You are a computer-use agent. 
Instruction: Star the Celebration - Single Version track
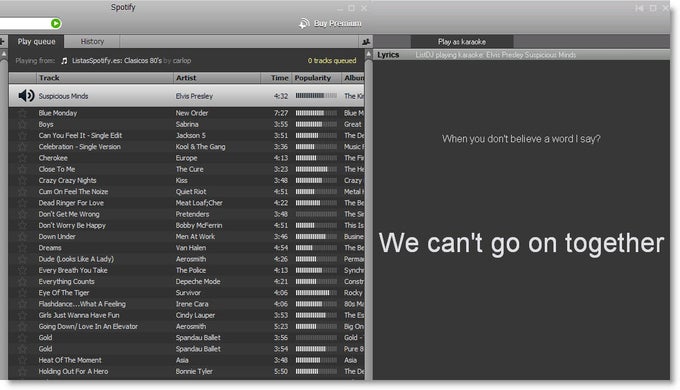click(22, 147)
